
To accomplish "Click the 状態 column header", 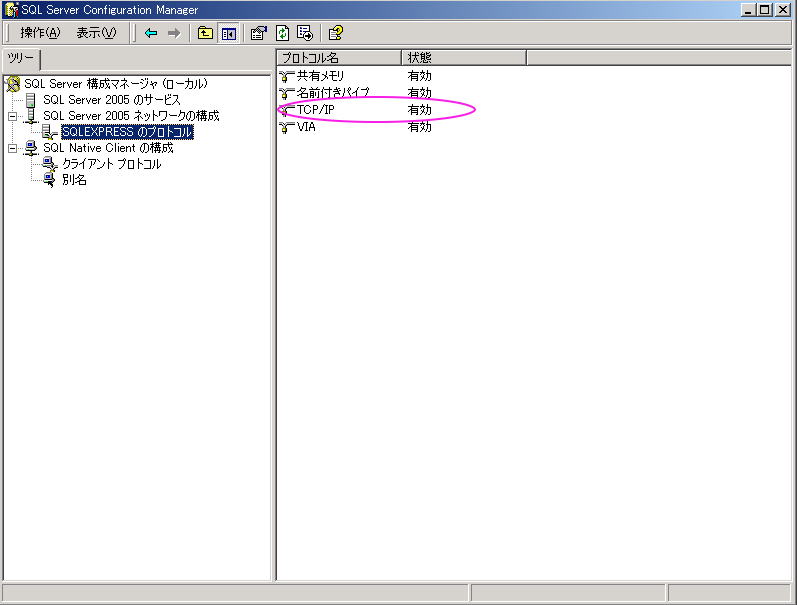I will 420,58.
